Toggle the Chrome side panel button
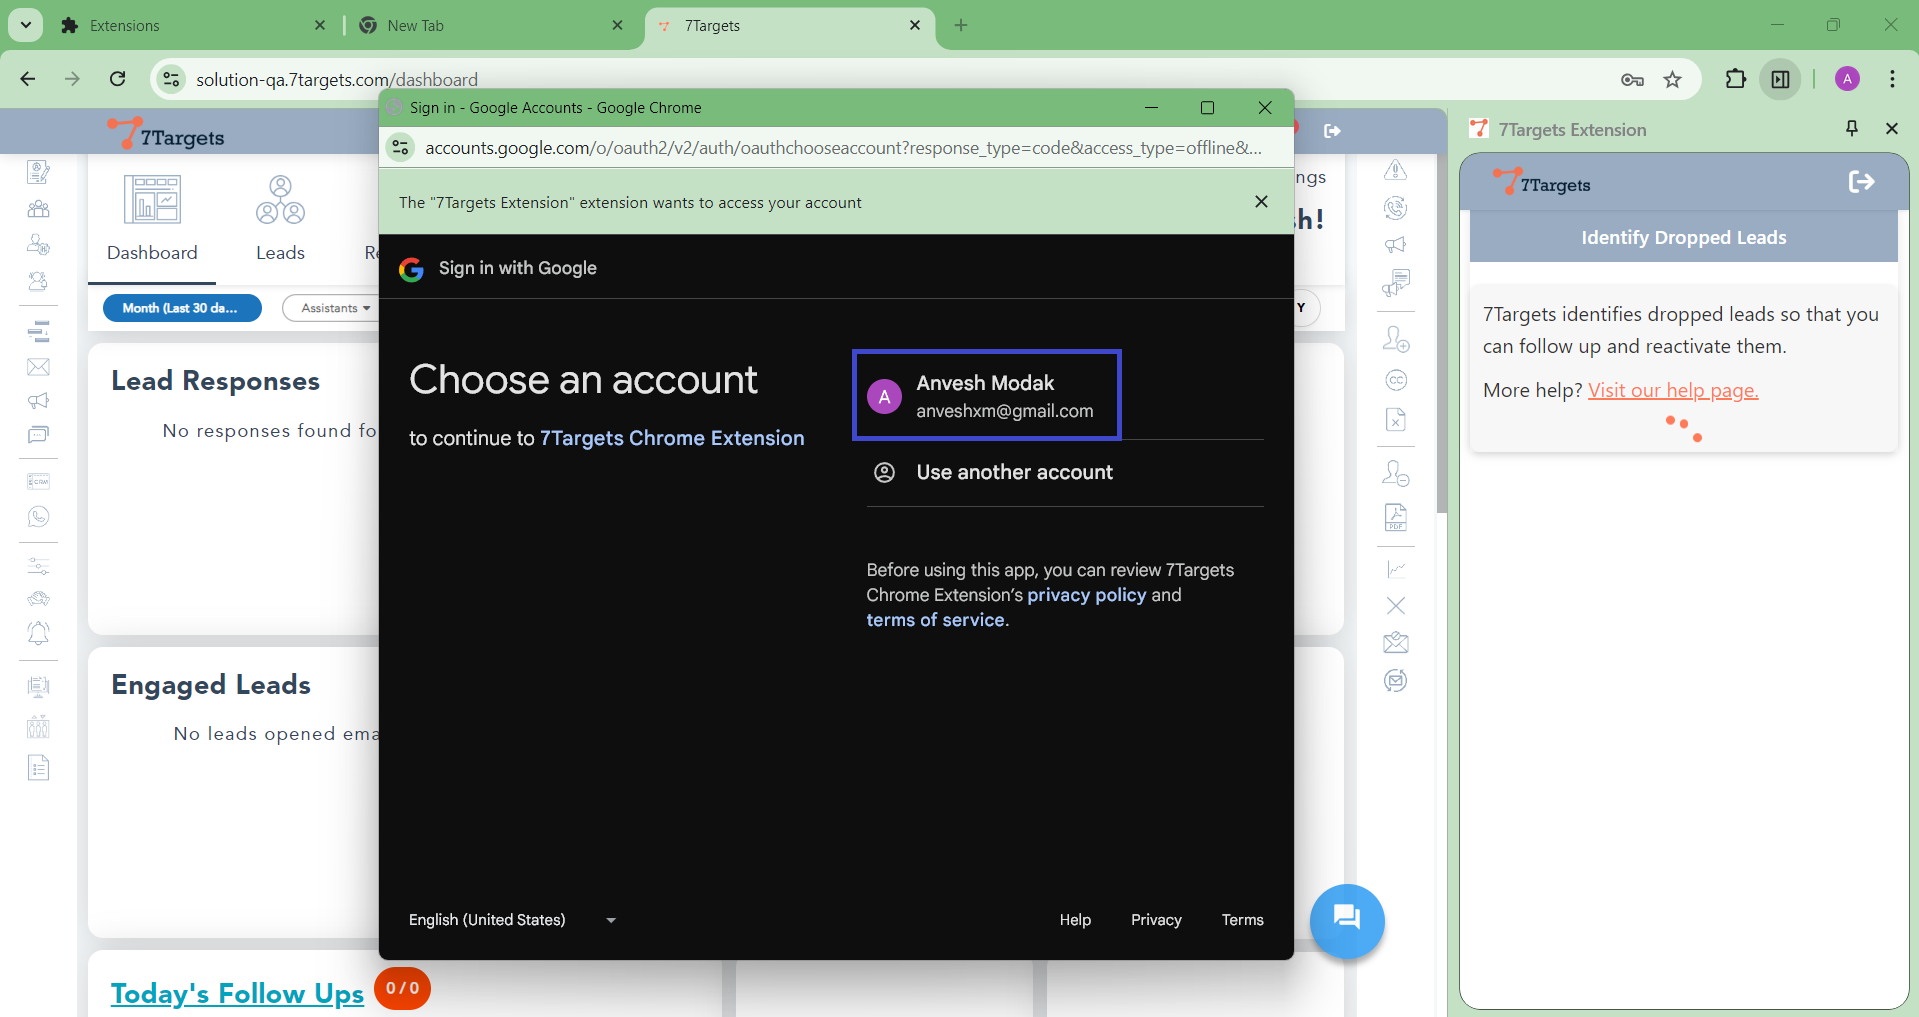 (x=1780, y=79)
